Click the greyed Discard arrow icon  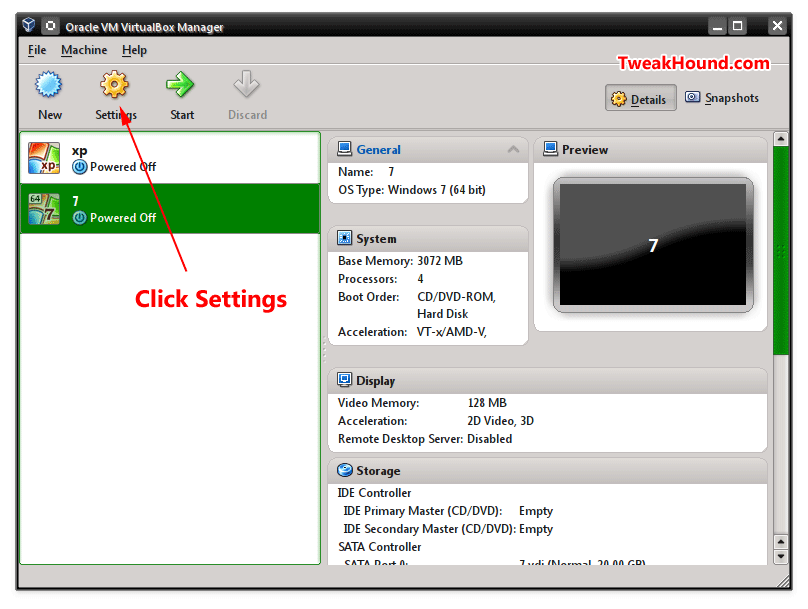point(246,84)
